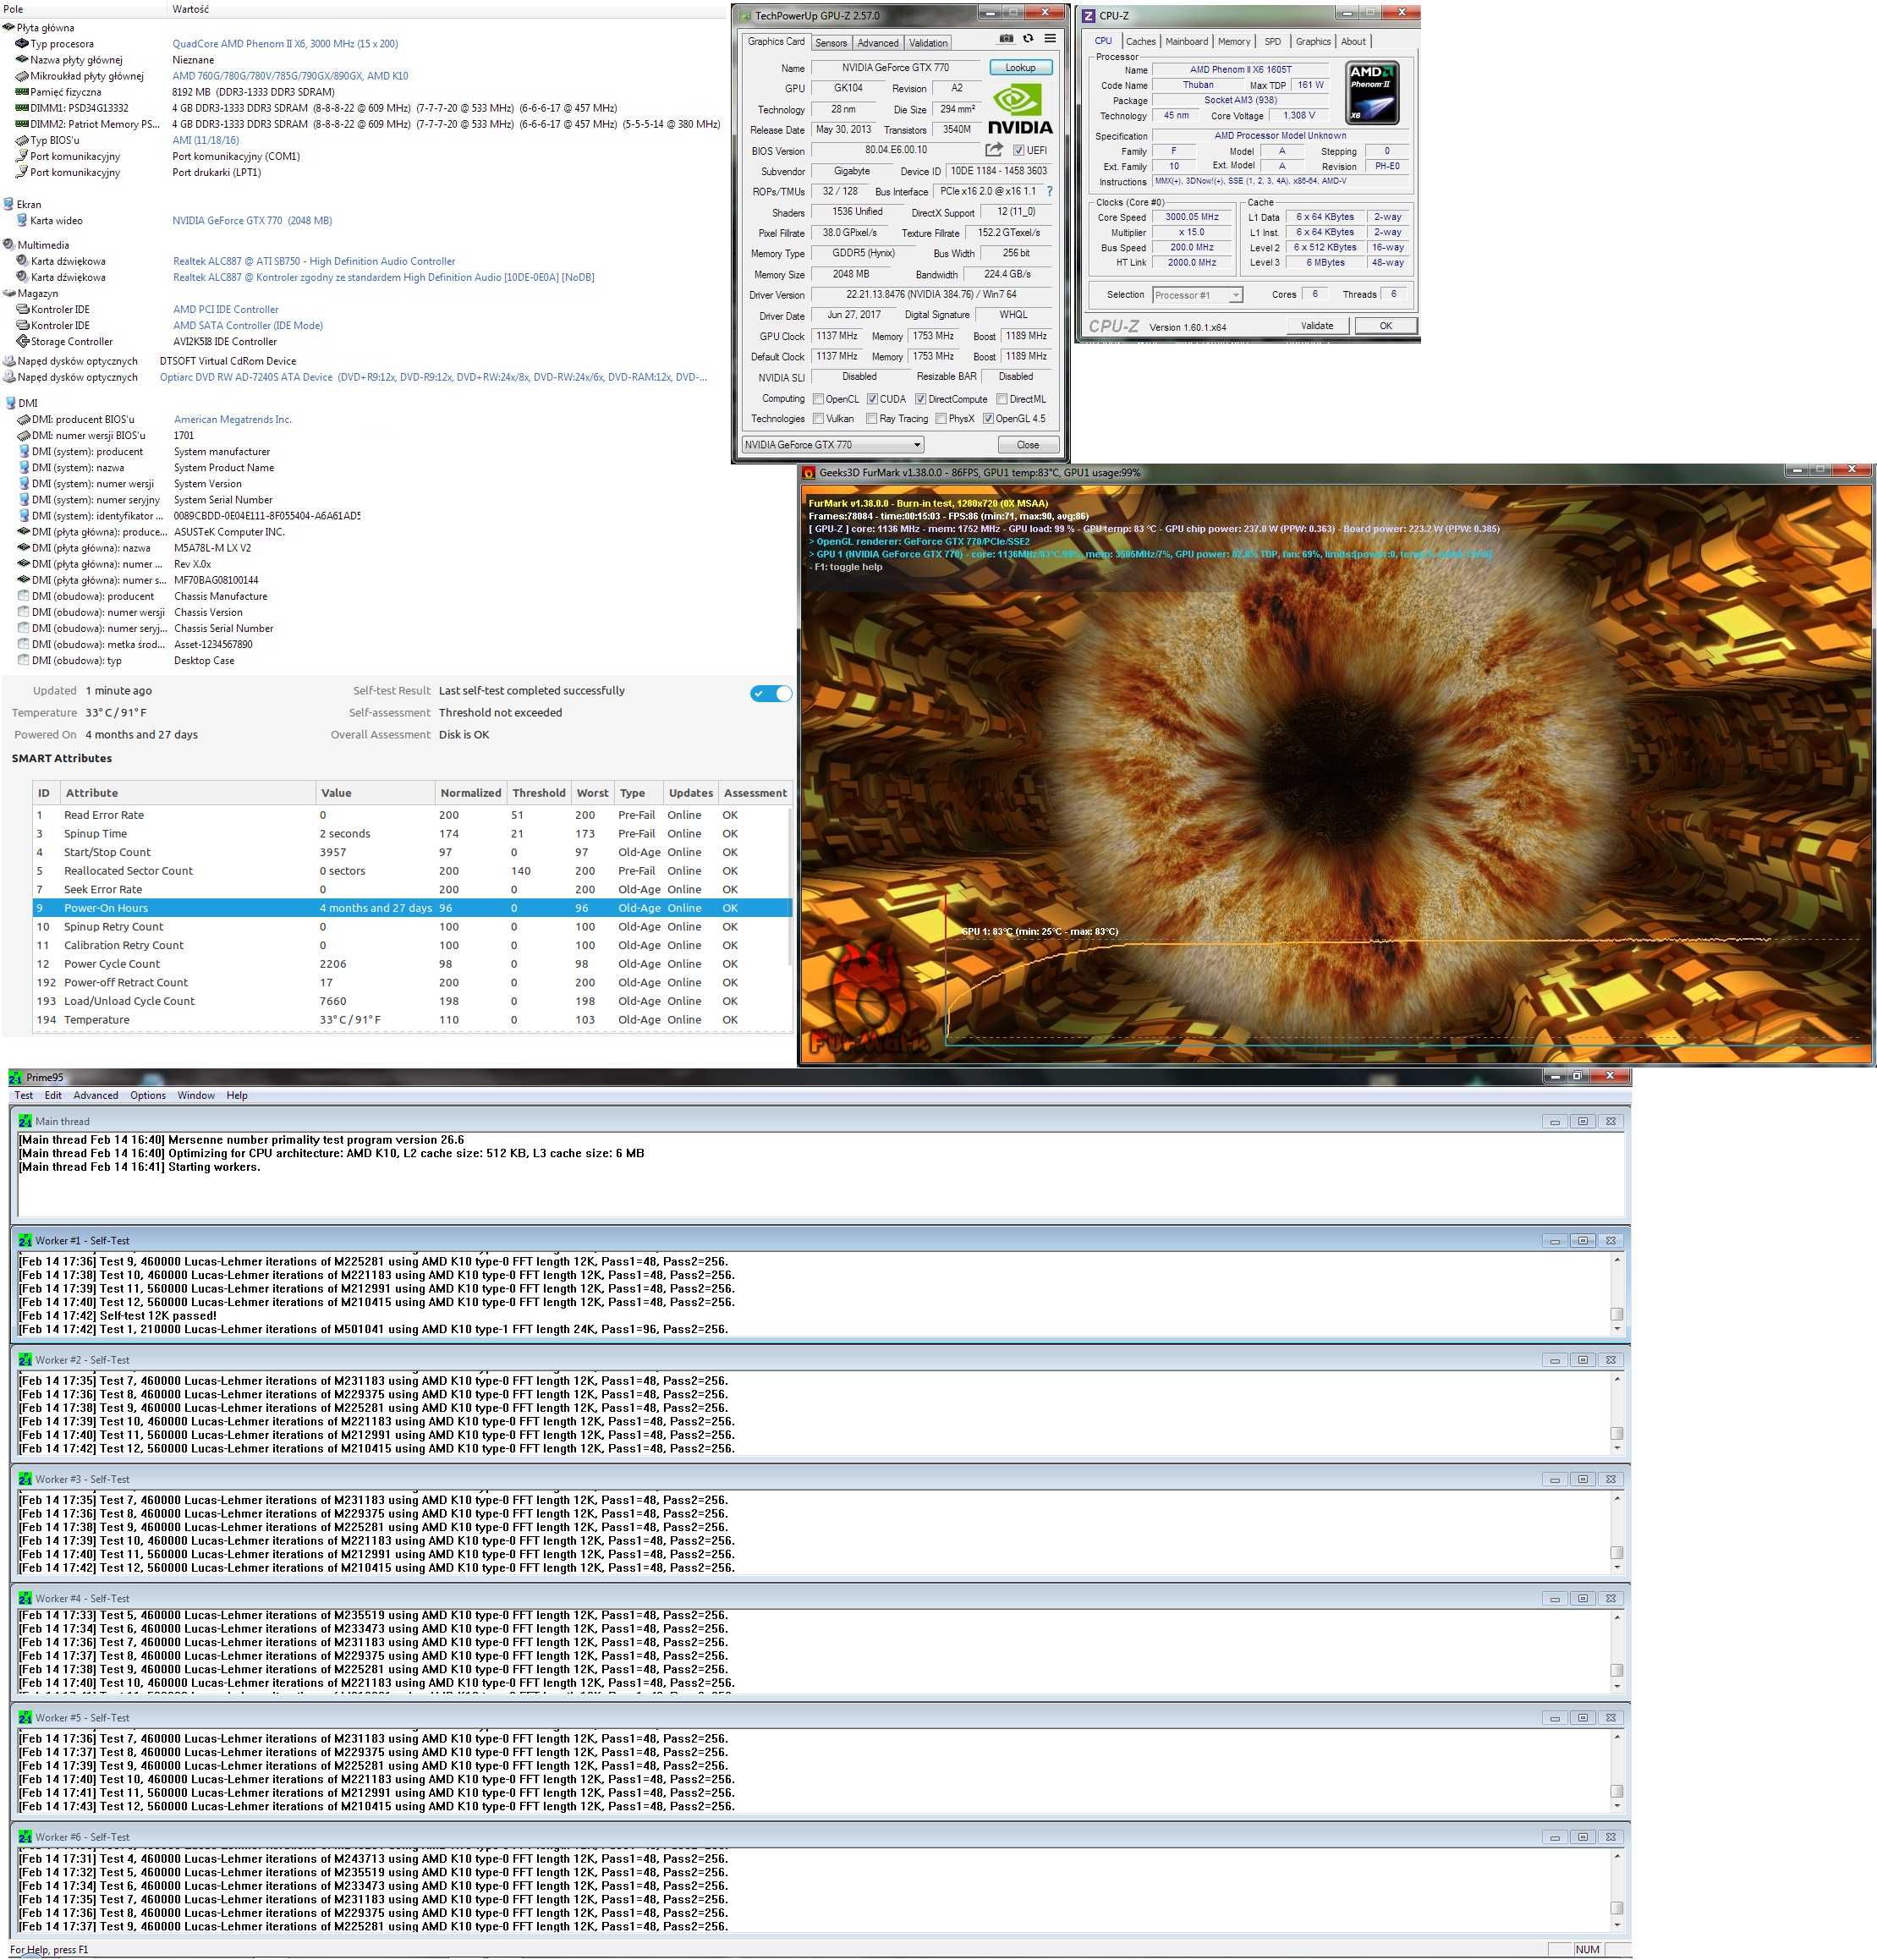Minimize the Worker #3 child window
Screen dimensions: 1877x1960
click(1554, 1479)
